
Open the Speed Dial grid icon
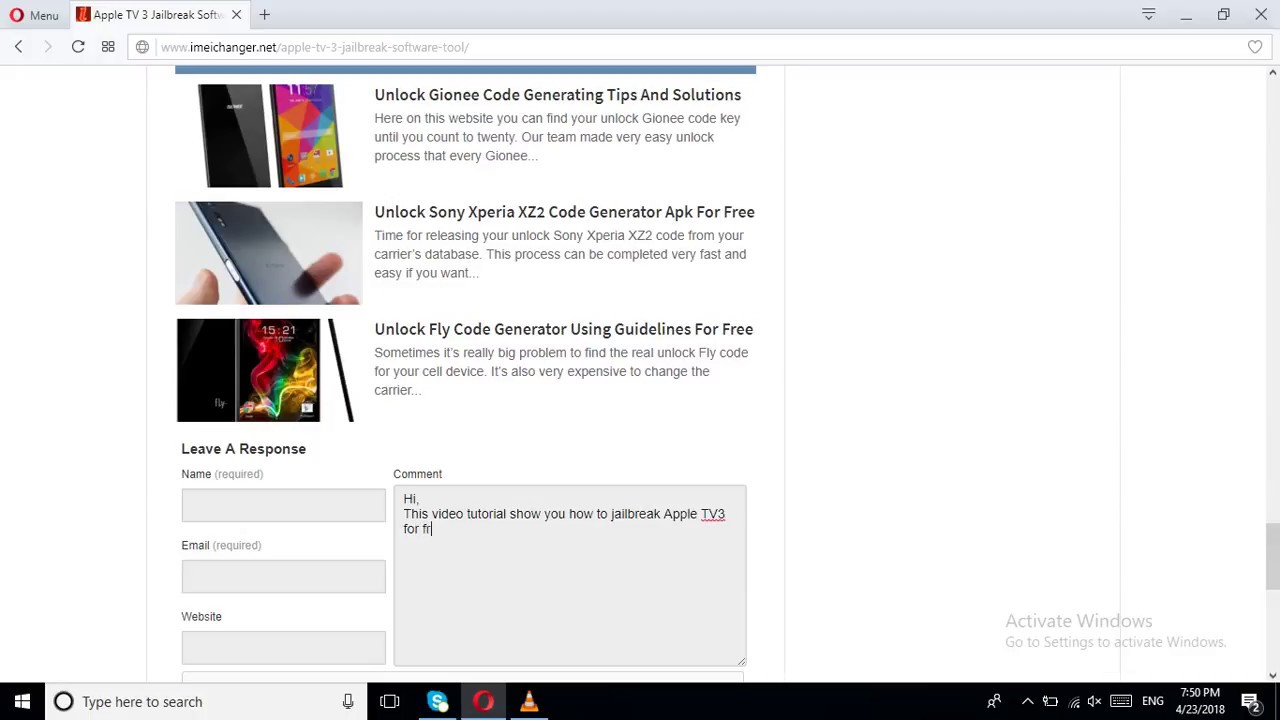click(x=108, y=47)
